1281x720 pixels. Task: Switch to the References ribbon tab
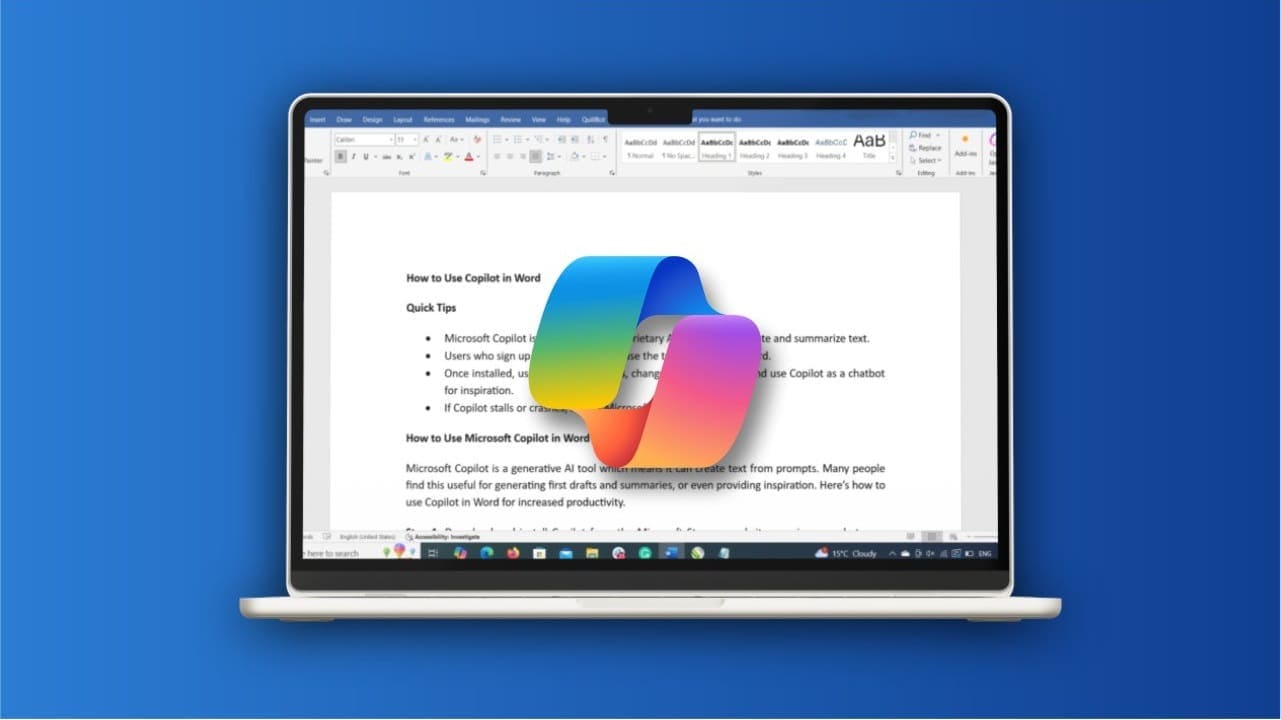click(438, 119)
